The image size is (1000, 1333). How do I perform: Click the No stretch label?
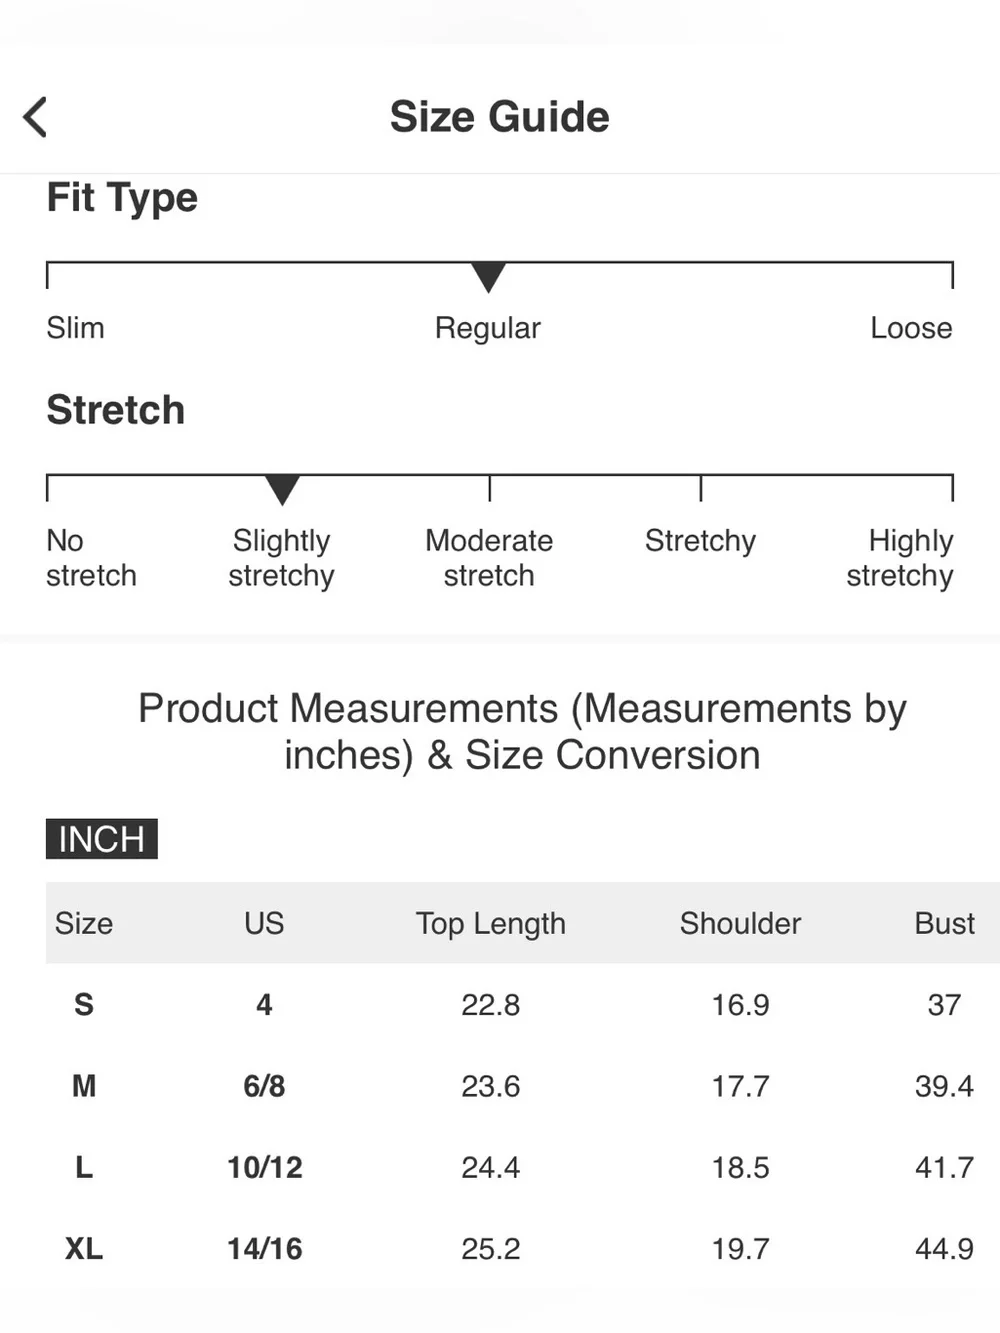coord(91,558)
